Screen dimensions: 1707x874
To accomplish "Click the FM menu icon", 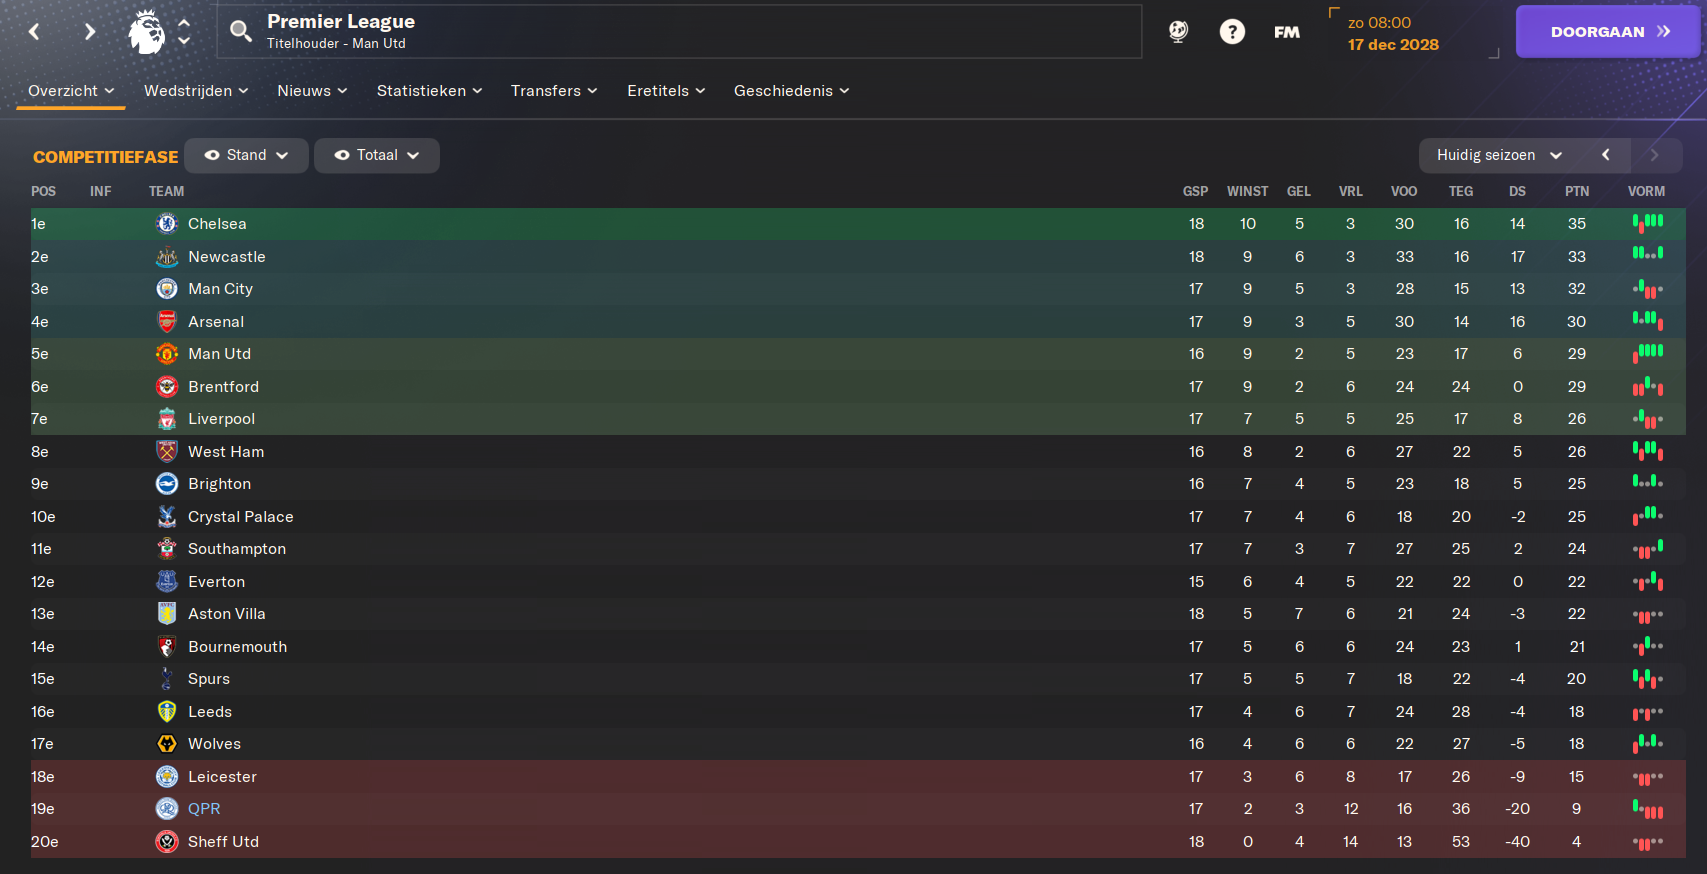I will coord(1287,32).
